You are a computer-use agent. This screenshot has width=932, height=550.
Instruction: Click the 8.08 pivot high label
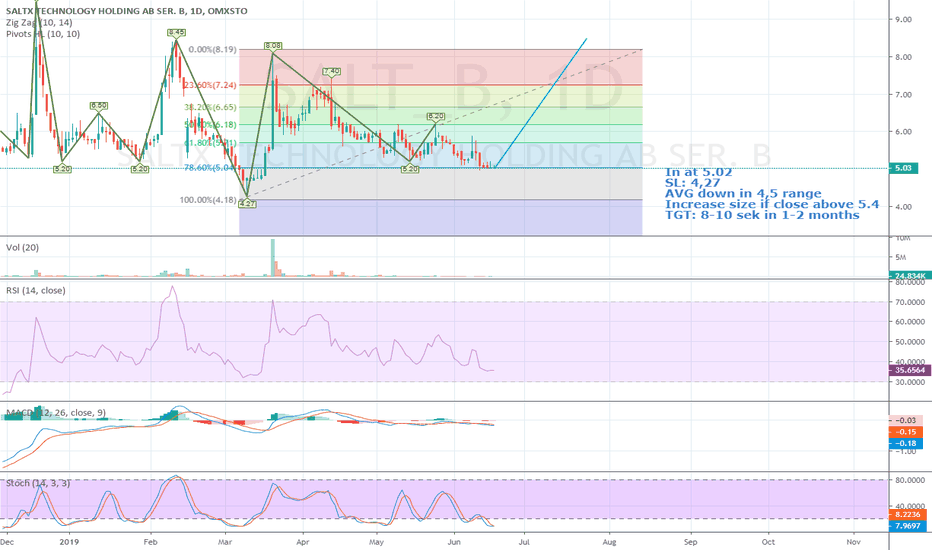[273, 45]
